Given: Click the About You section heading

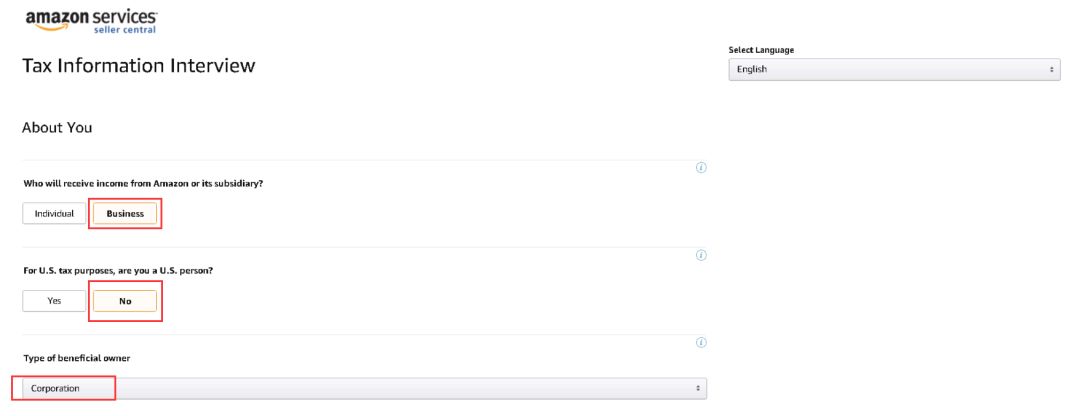Looking at the screenshot, I should coord(57,127).
